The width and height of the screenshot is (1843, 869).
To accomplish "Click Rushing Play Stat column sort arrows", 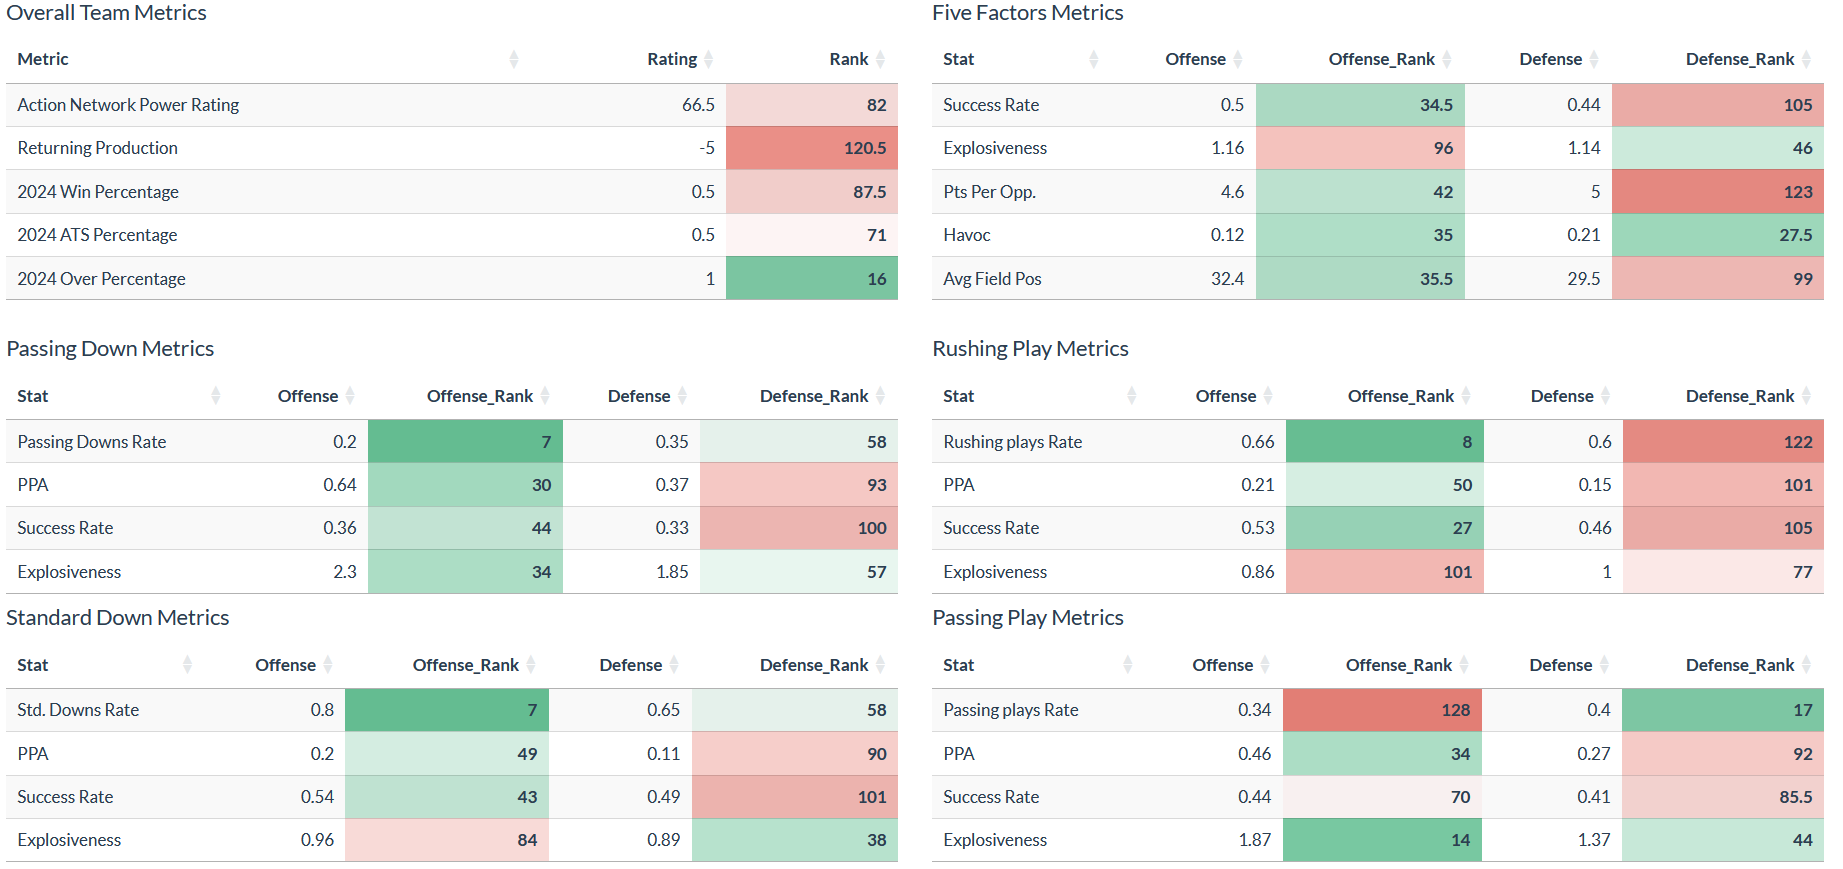I will pos(1131,396).
